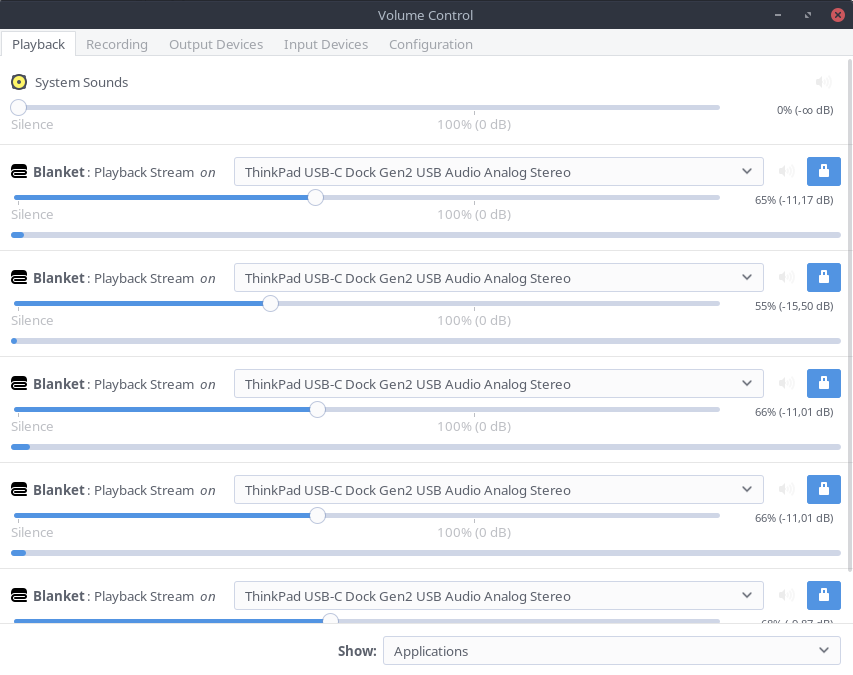
Task: Click the yellow System Sounds icon
Action: 19,82
